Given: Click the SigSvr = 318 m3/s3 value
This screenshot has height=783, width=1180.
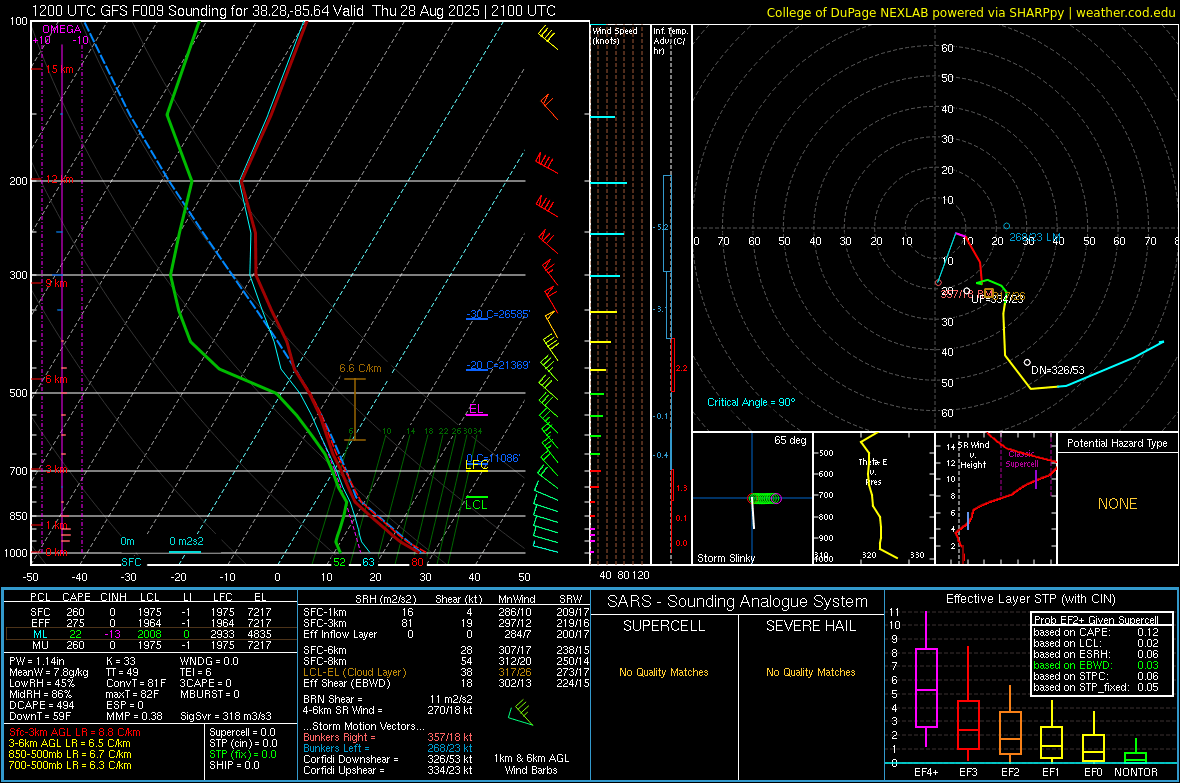Looking at the screenshot, I should 226,716.
